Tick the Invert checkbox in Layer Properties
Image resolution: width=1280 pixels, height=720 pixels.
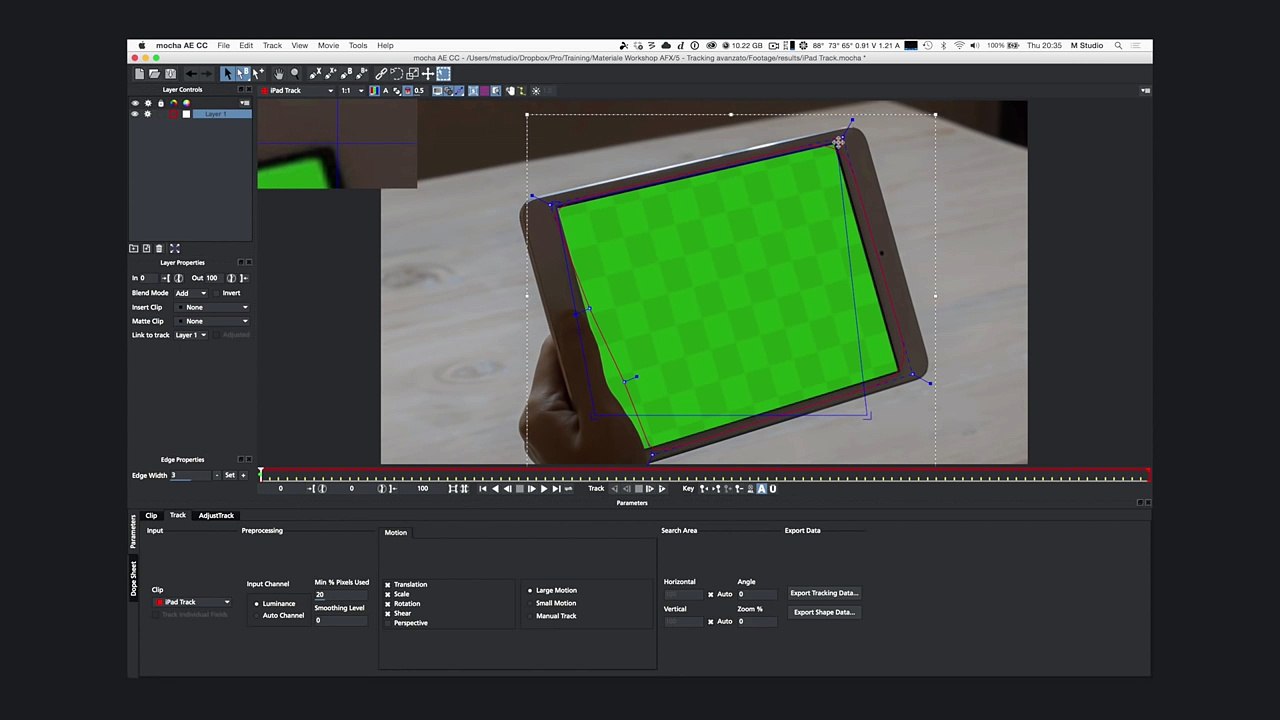[217, 293]
